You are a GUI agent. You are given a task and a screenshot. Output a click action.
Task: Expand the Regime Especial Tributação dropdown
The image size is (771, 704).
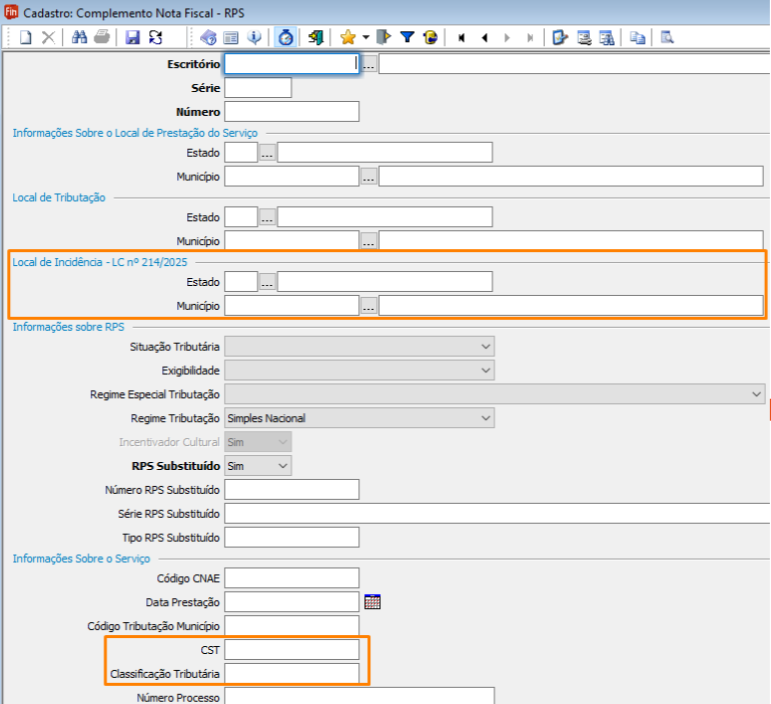(756, 394)
